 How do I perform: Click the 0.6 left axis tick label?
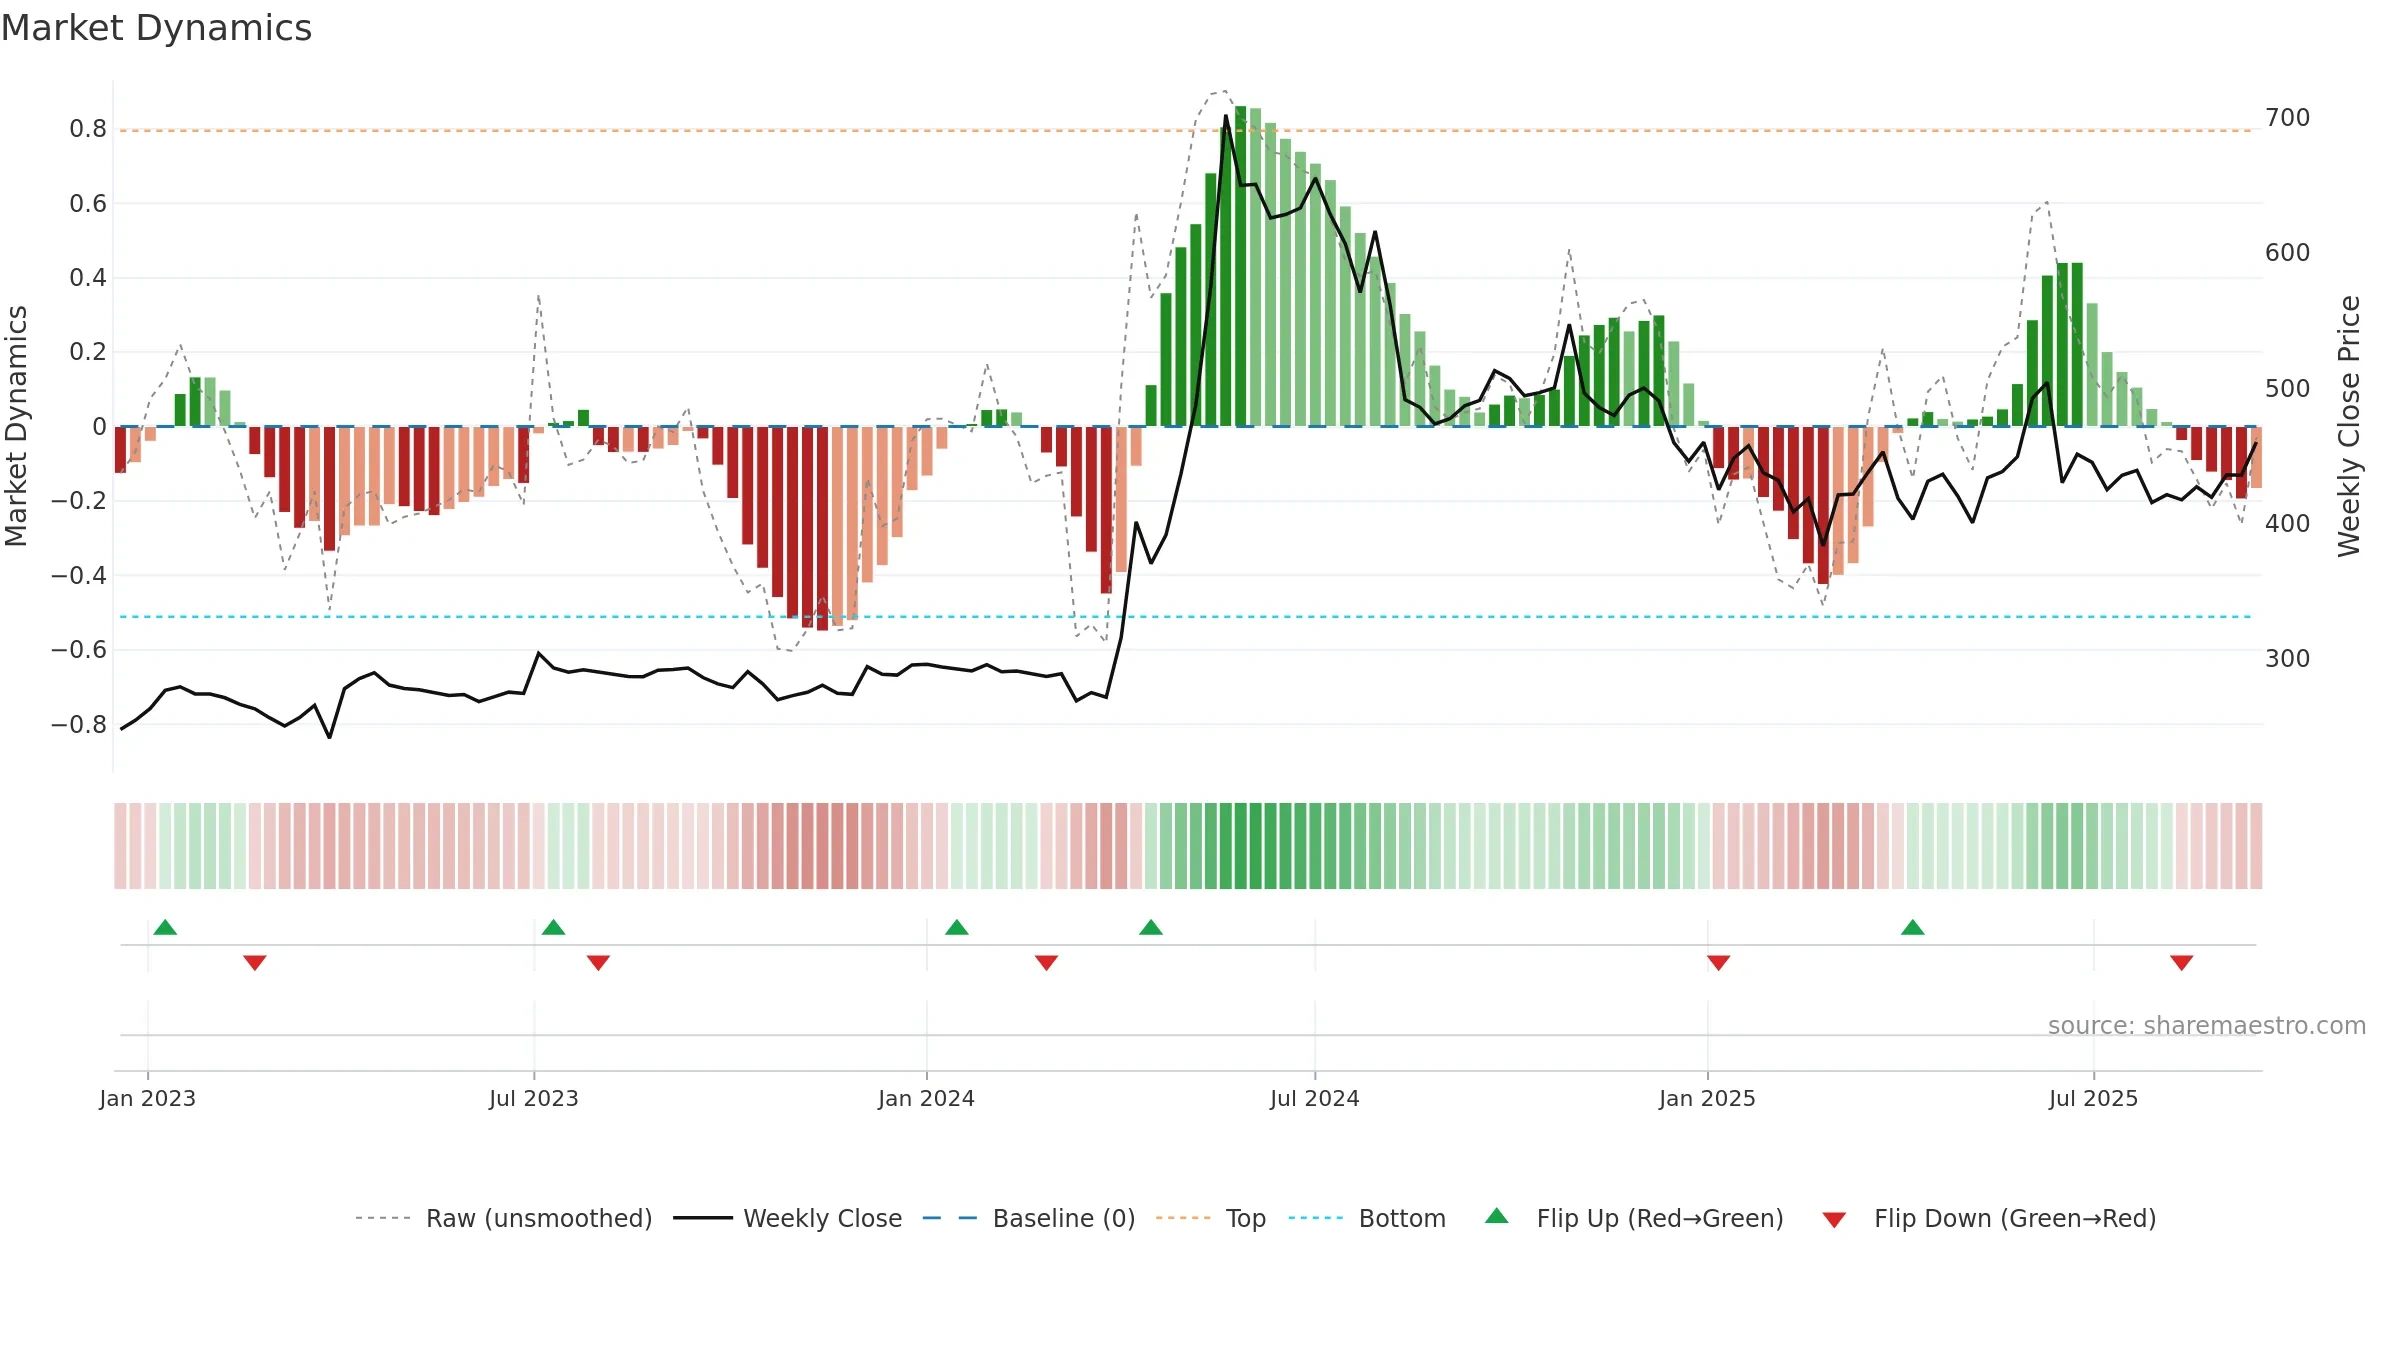coord(88,204)
